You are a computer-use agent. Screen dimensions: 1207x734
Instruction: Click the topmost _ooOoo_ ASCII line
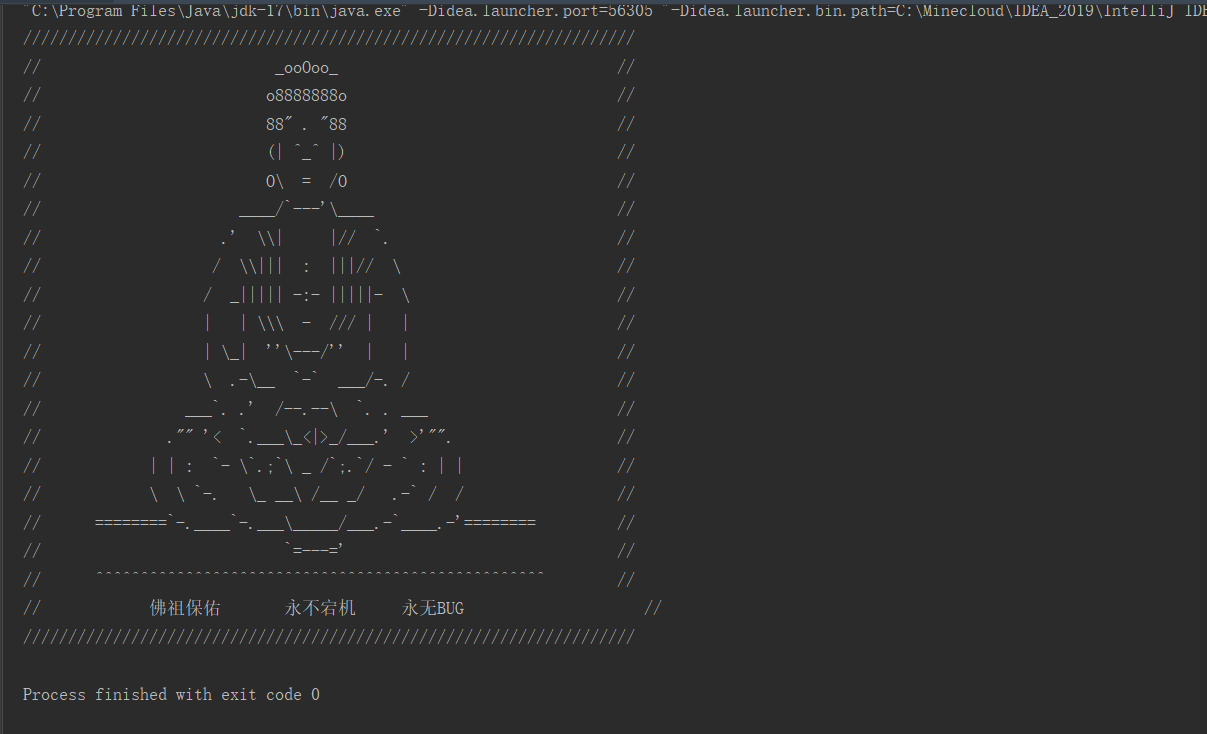[x=305, y=67]
